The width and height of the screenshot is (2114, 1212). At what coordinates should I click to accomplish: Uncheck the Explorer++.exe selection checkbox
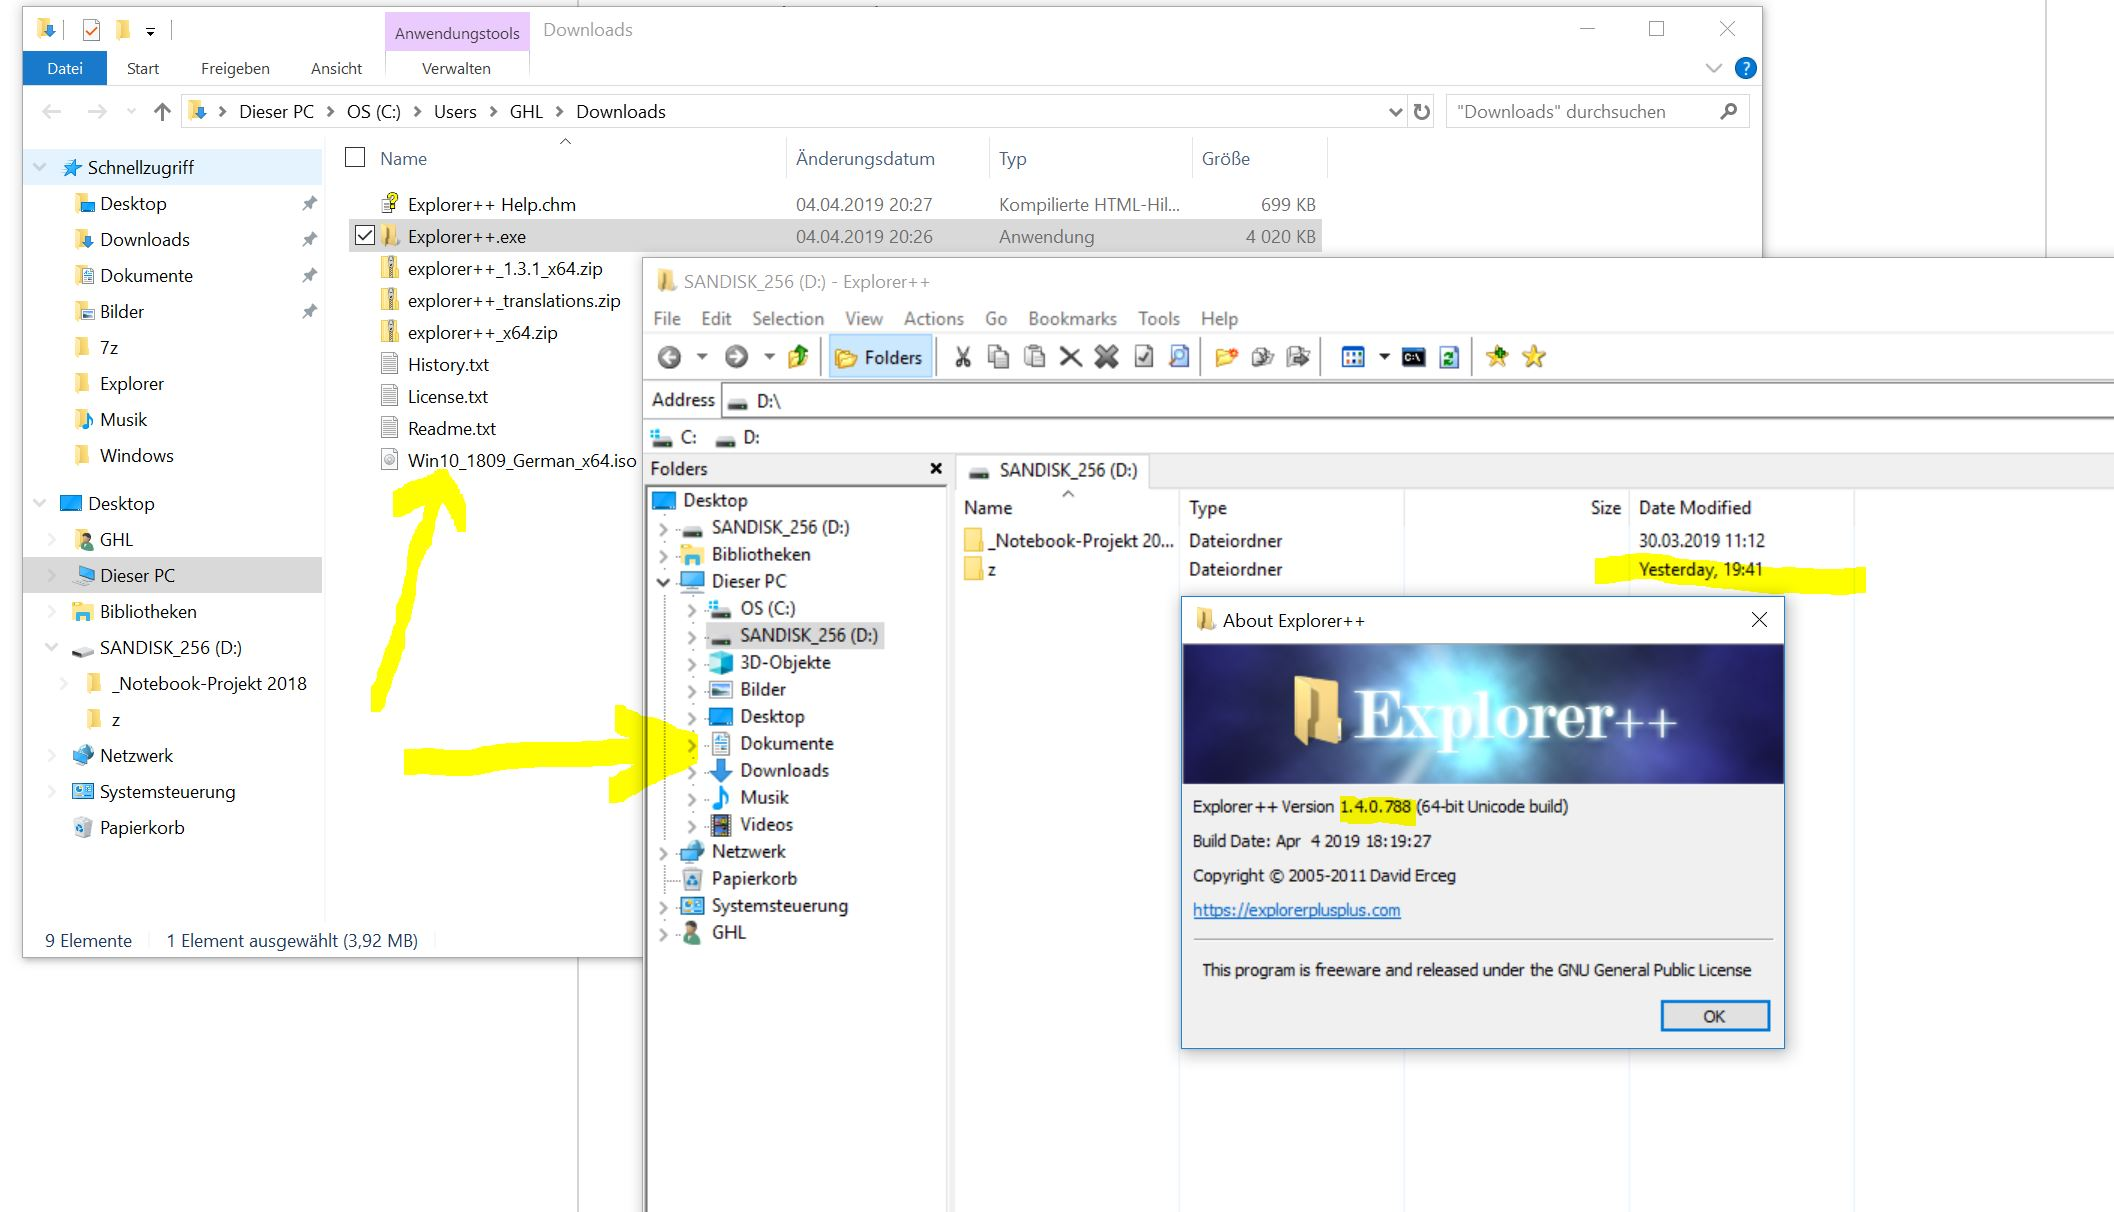(x=365, y=236)
